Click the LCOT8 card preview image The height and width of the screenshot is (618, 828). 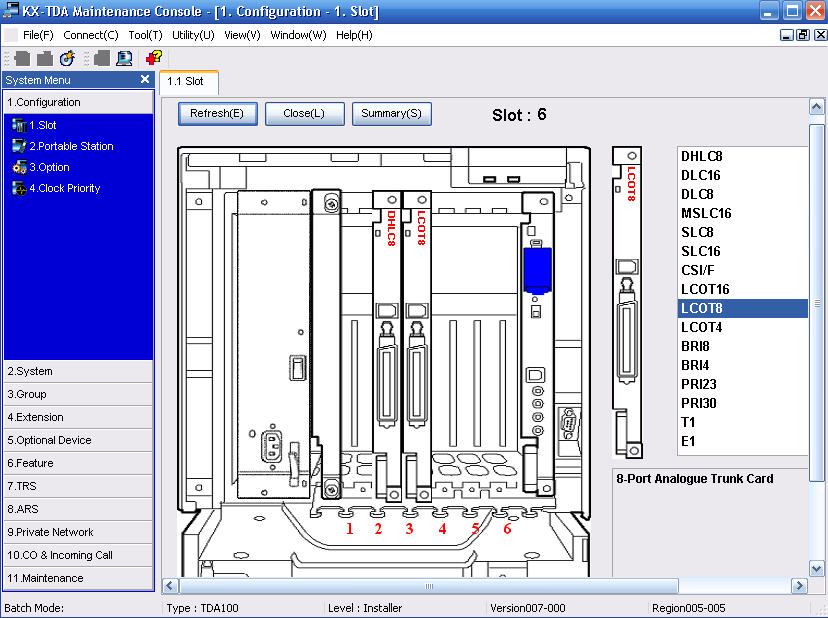click(x=627, y=302)
